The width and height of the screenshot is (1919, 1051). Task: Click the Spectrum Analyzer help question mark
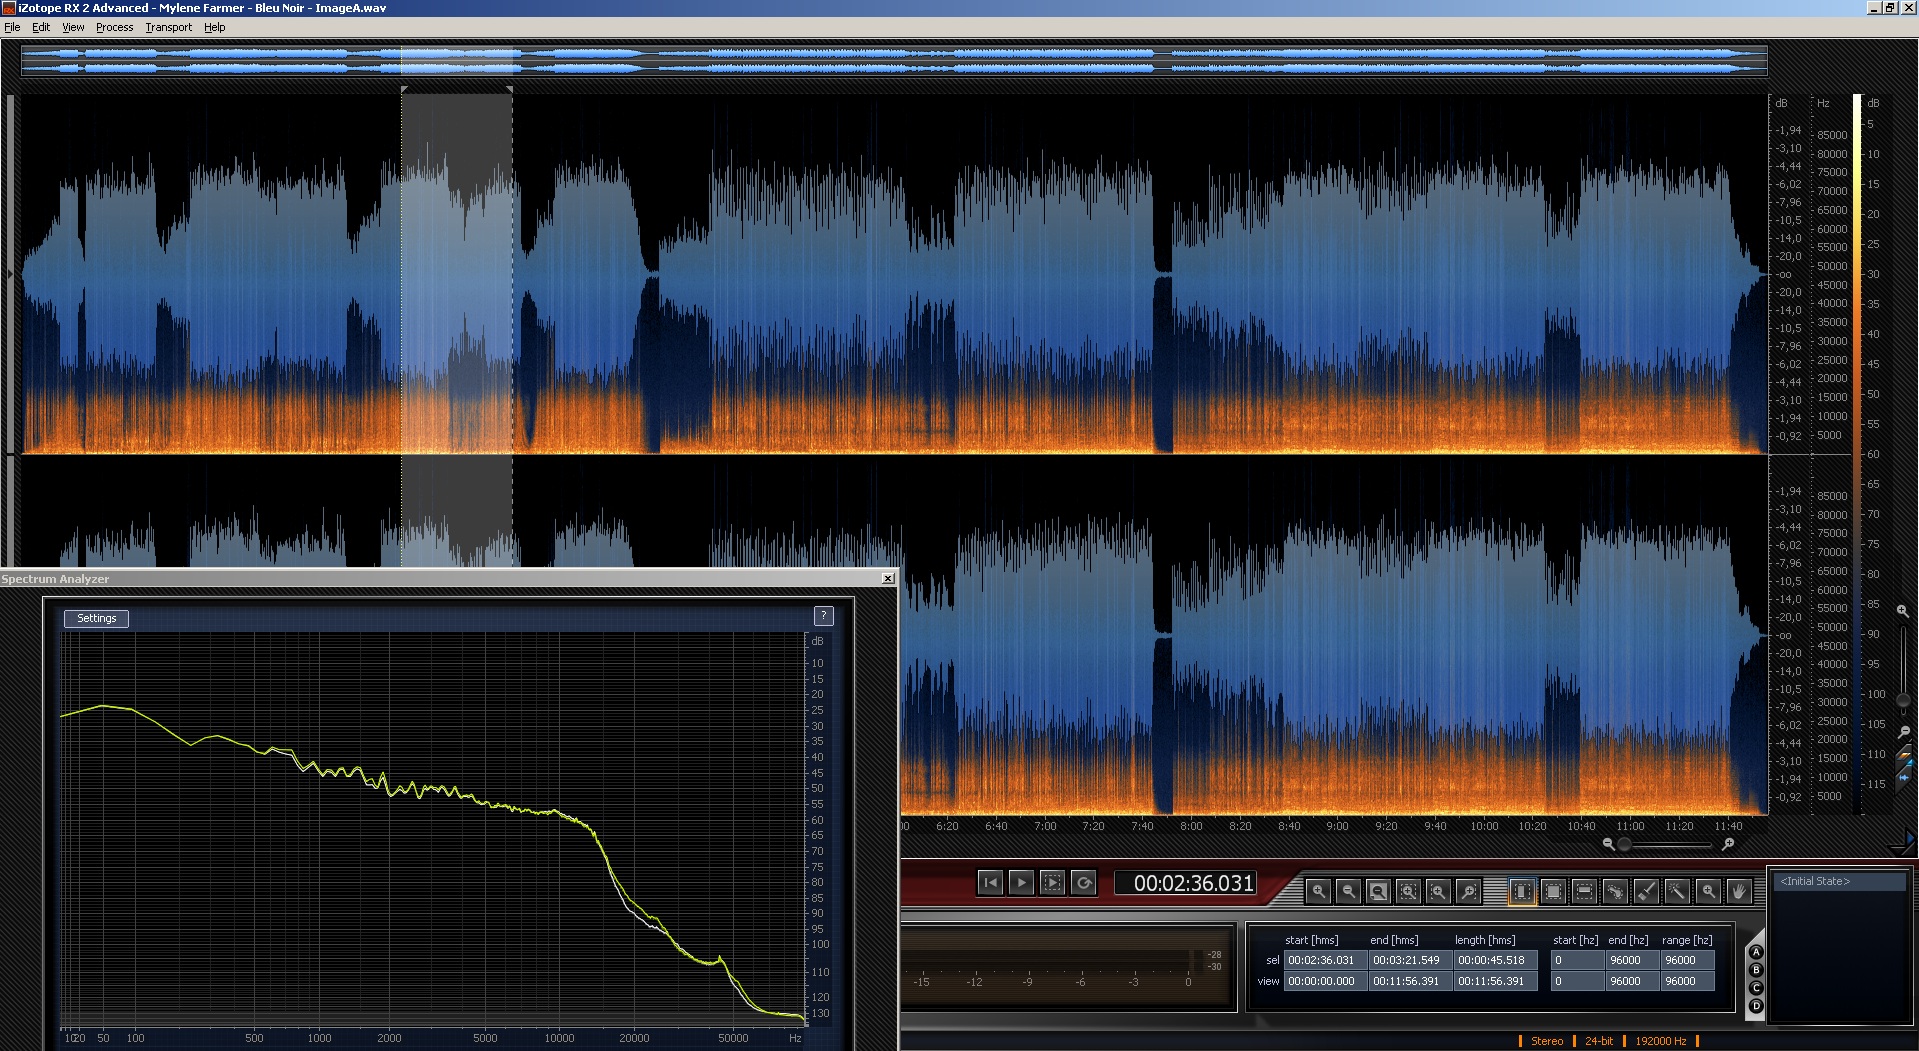[x=823, y=616]
